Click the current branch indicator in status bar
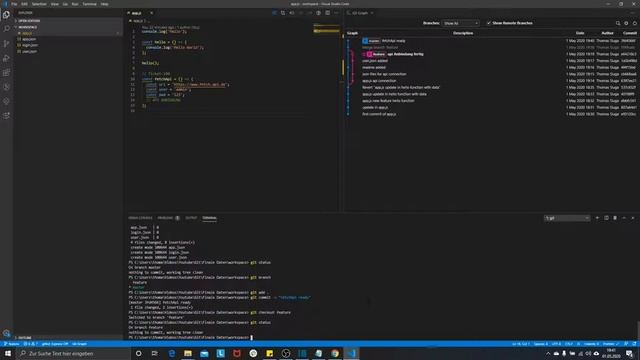640x360 pixels. (x=12, y=344)
